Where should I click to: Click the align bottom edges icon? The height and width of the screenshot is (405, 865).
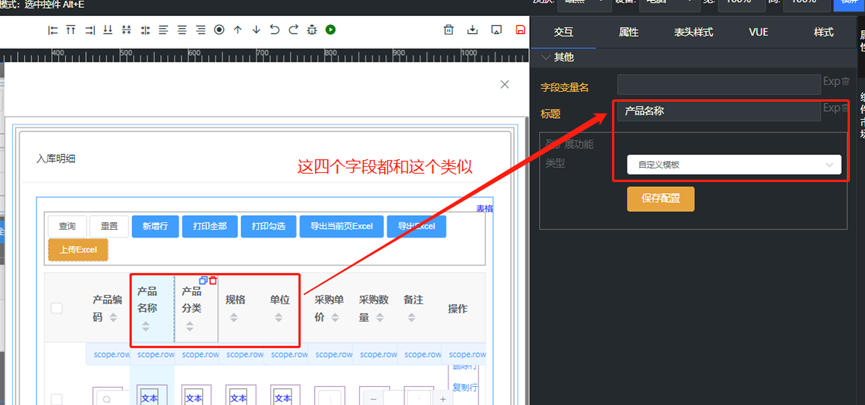108,30
